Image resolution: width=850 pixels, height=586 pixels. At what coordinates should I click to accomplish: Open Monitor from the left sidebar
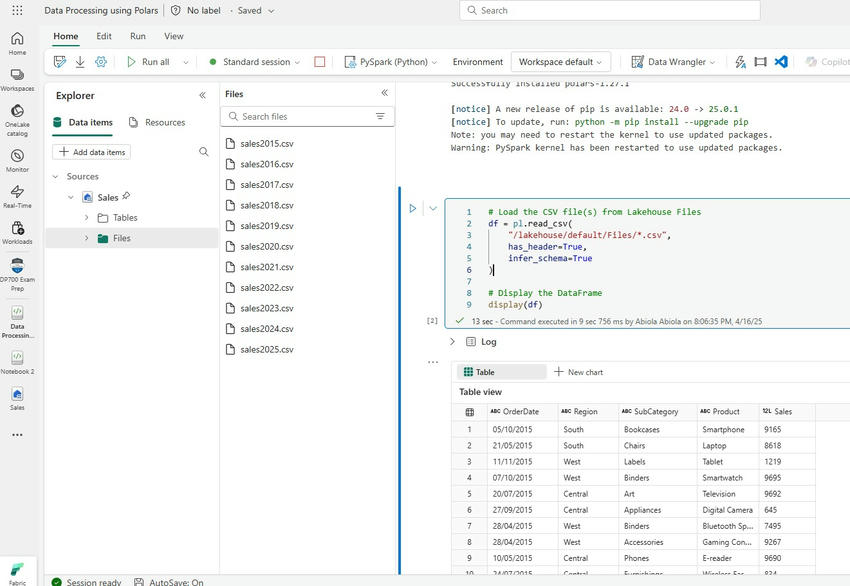16,157
